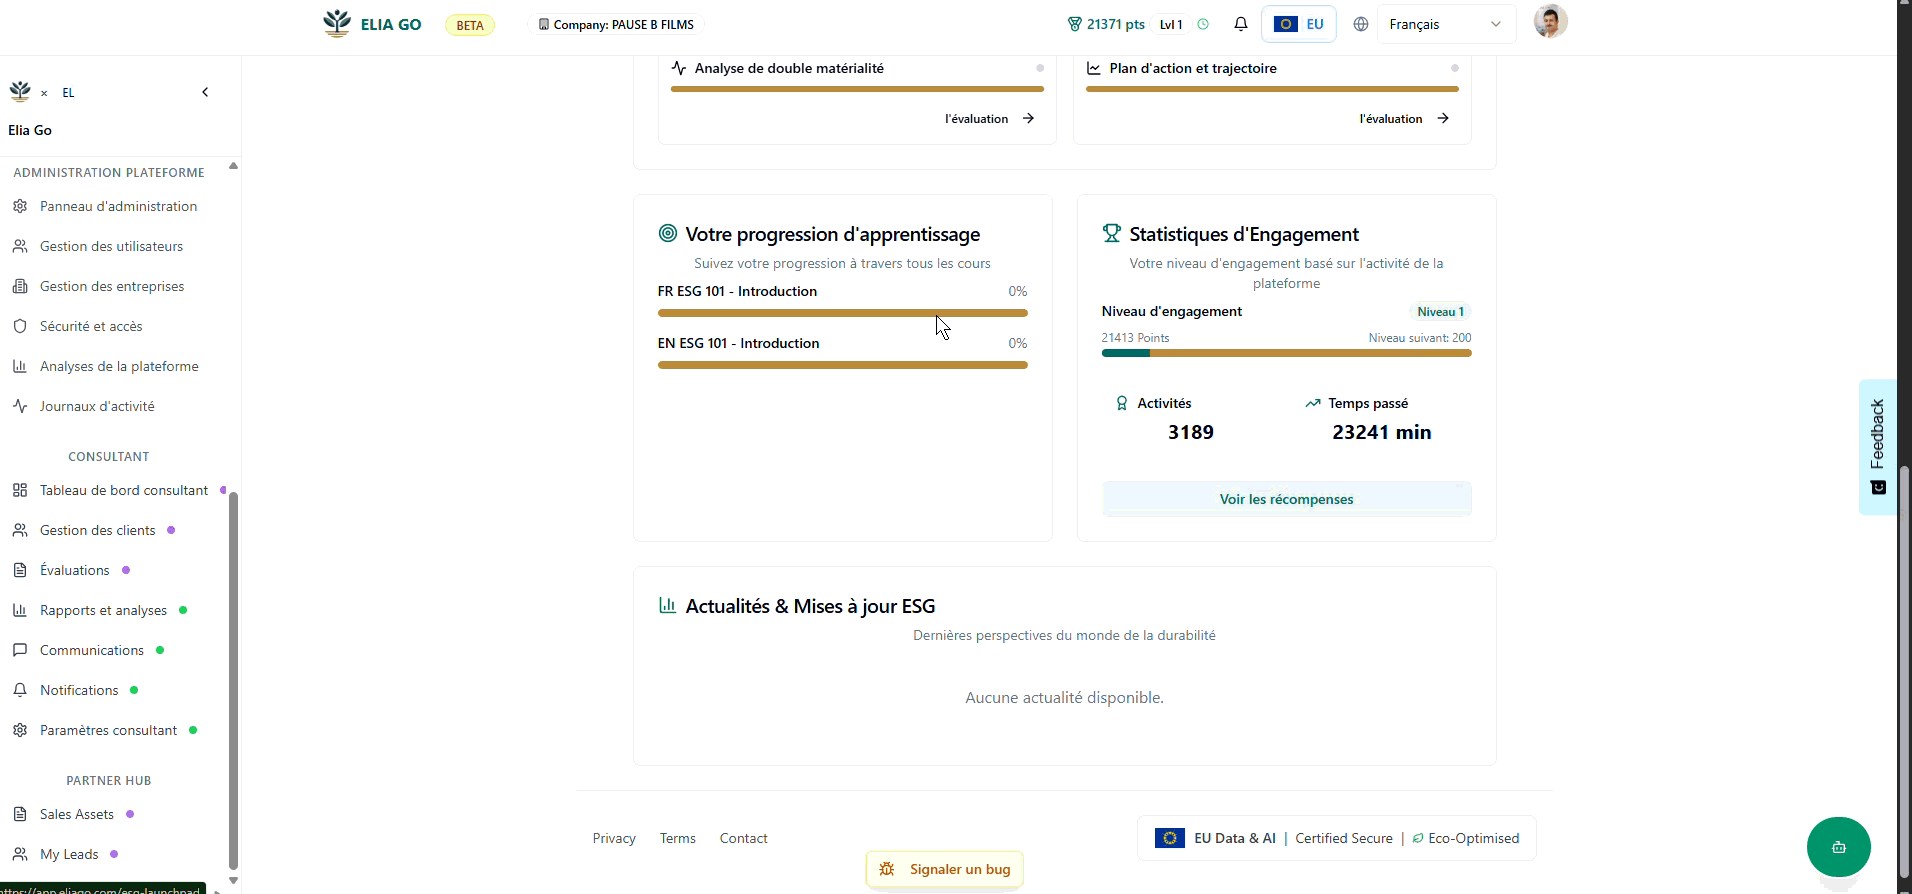1912x894 pixels.
Task: Click the Feedback side tab
Action: 1877,446
